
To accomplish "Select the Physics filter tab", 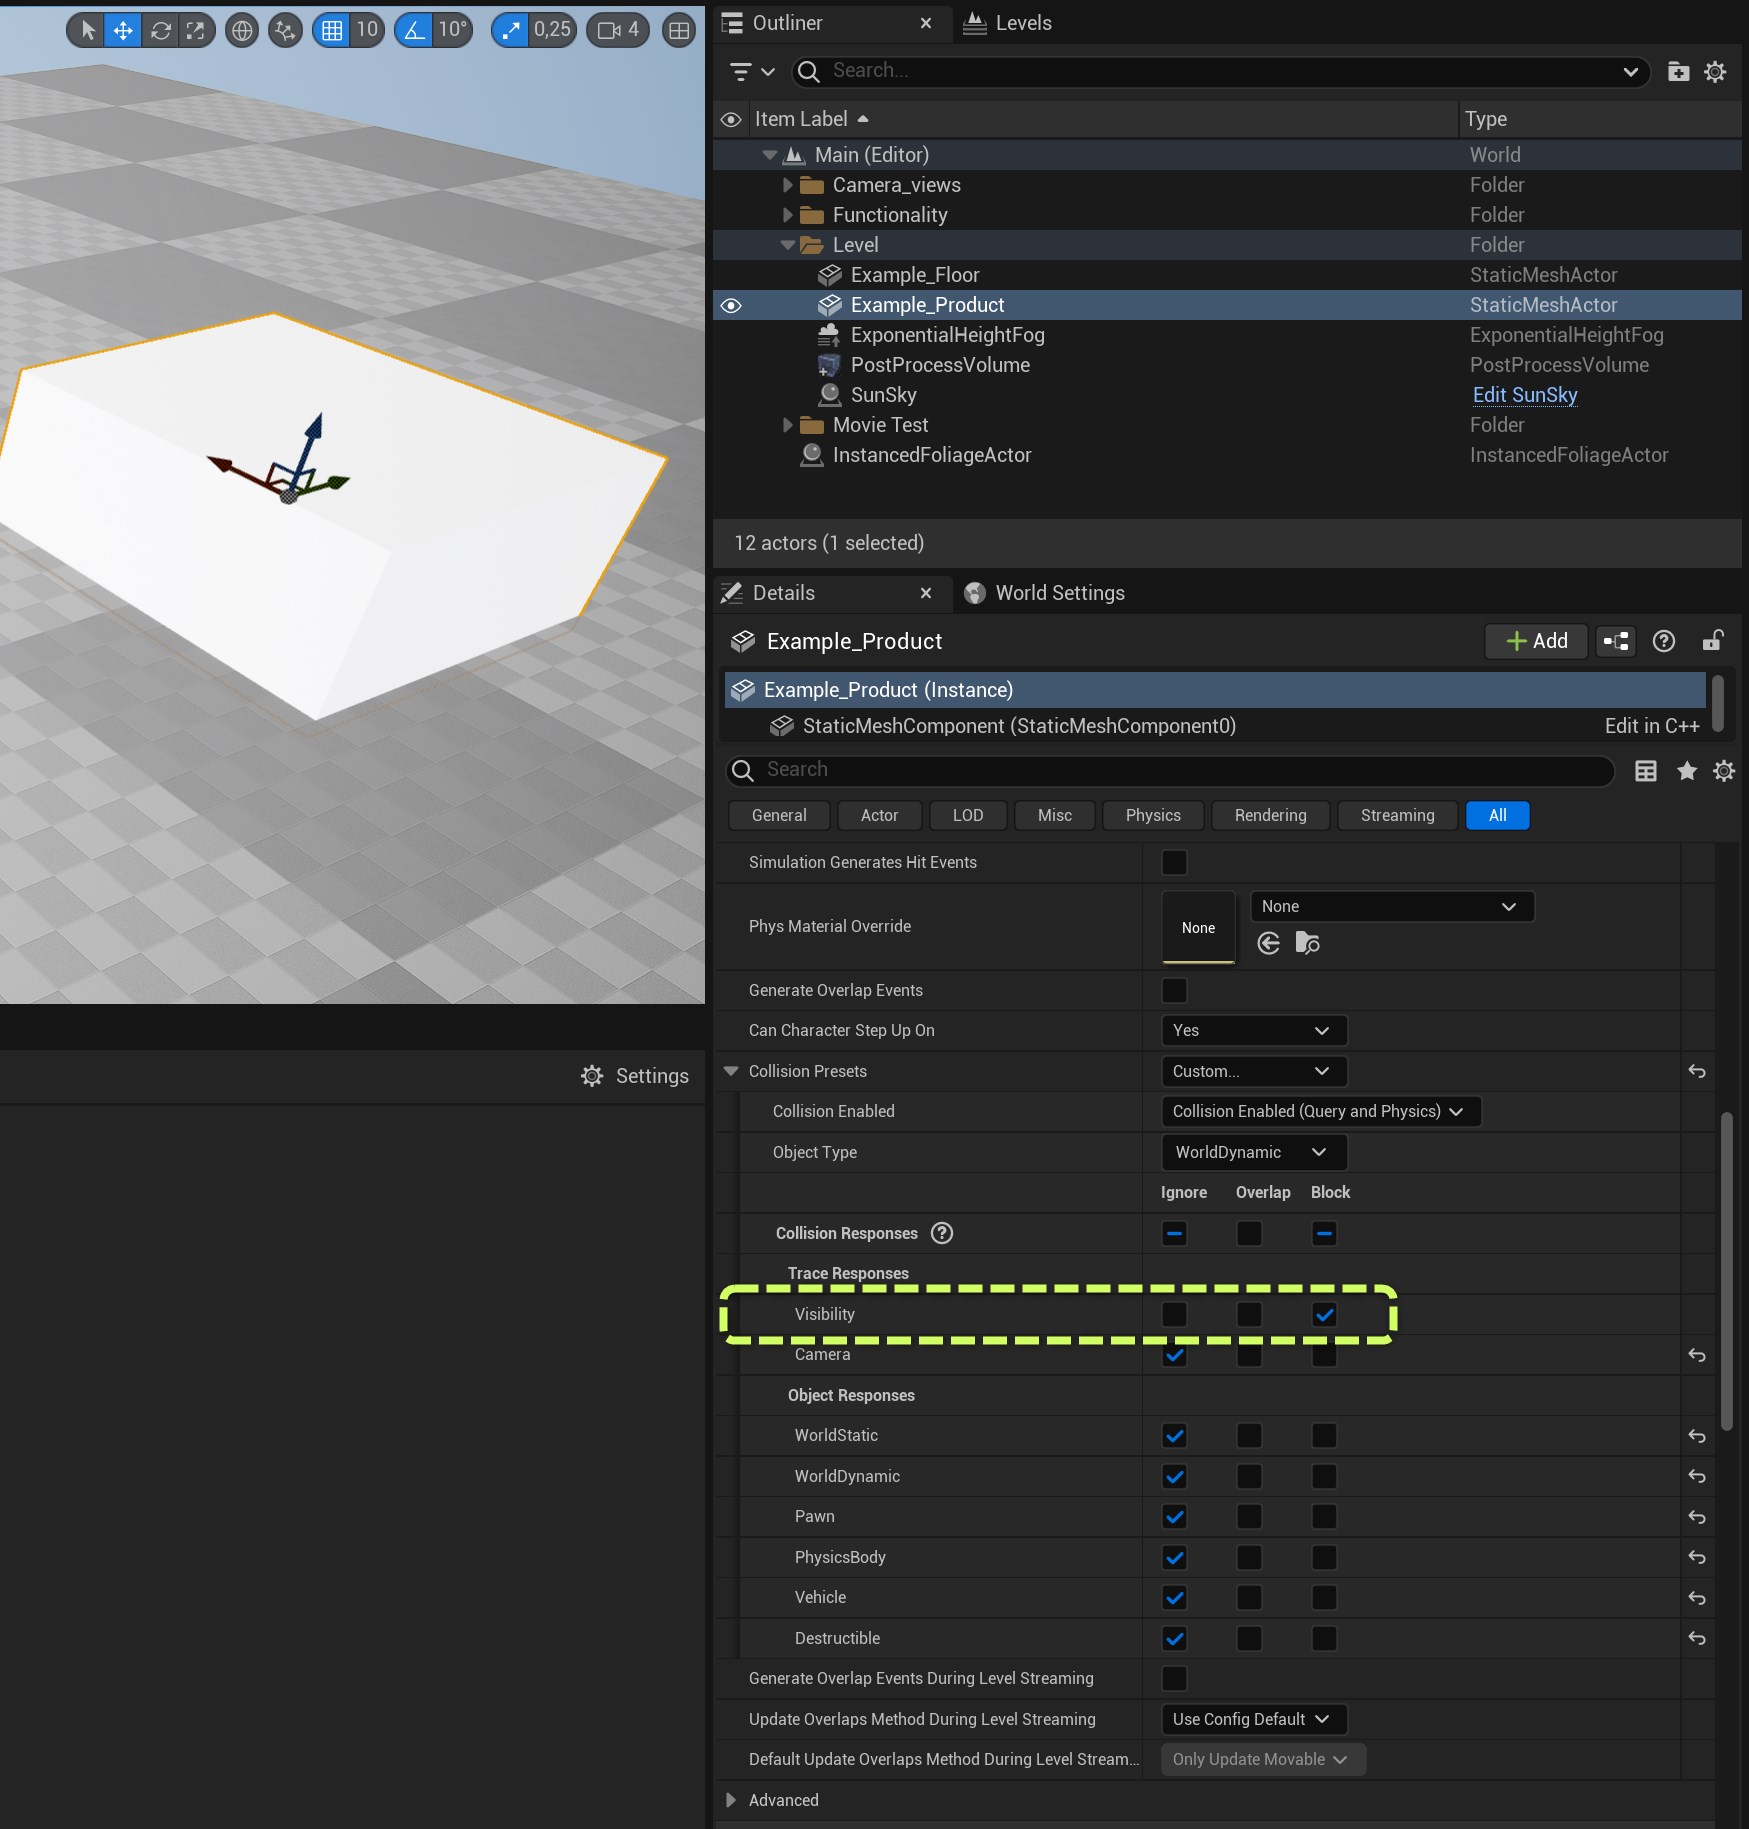I will [x=1152, y=815].
